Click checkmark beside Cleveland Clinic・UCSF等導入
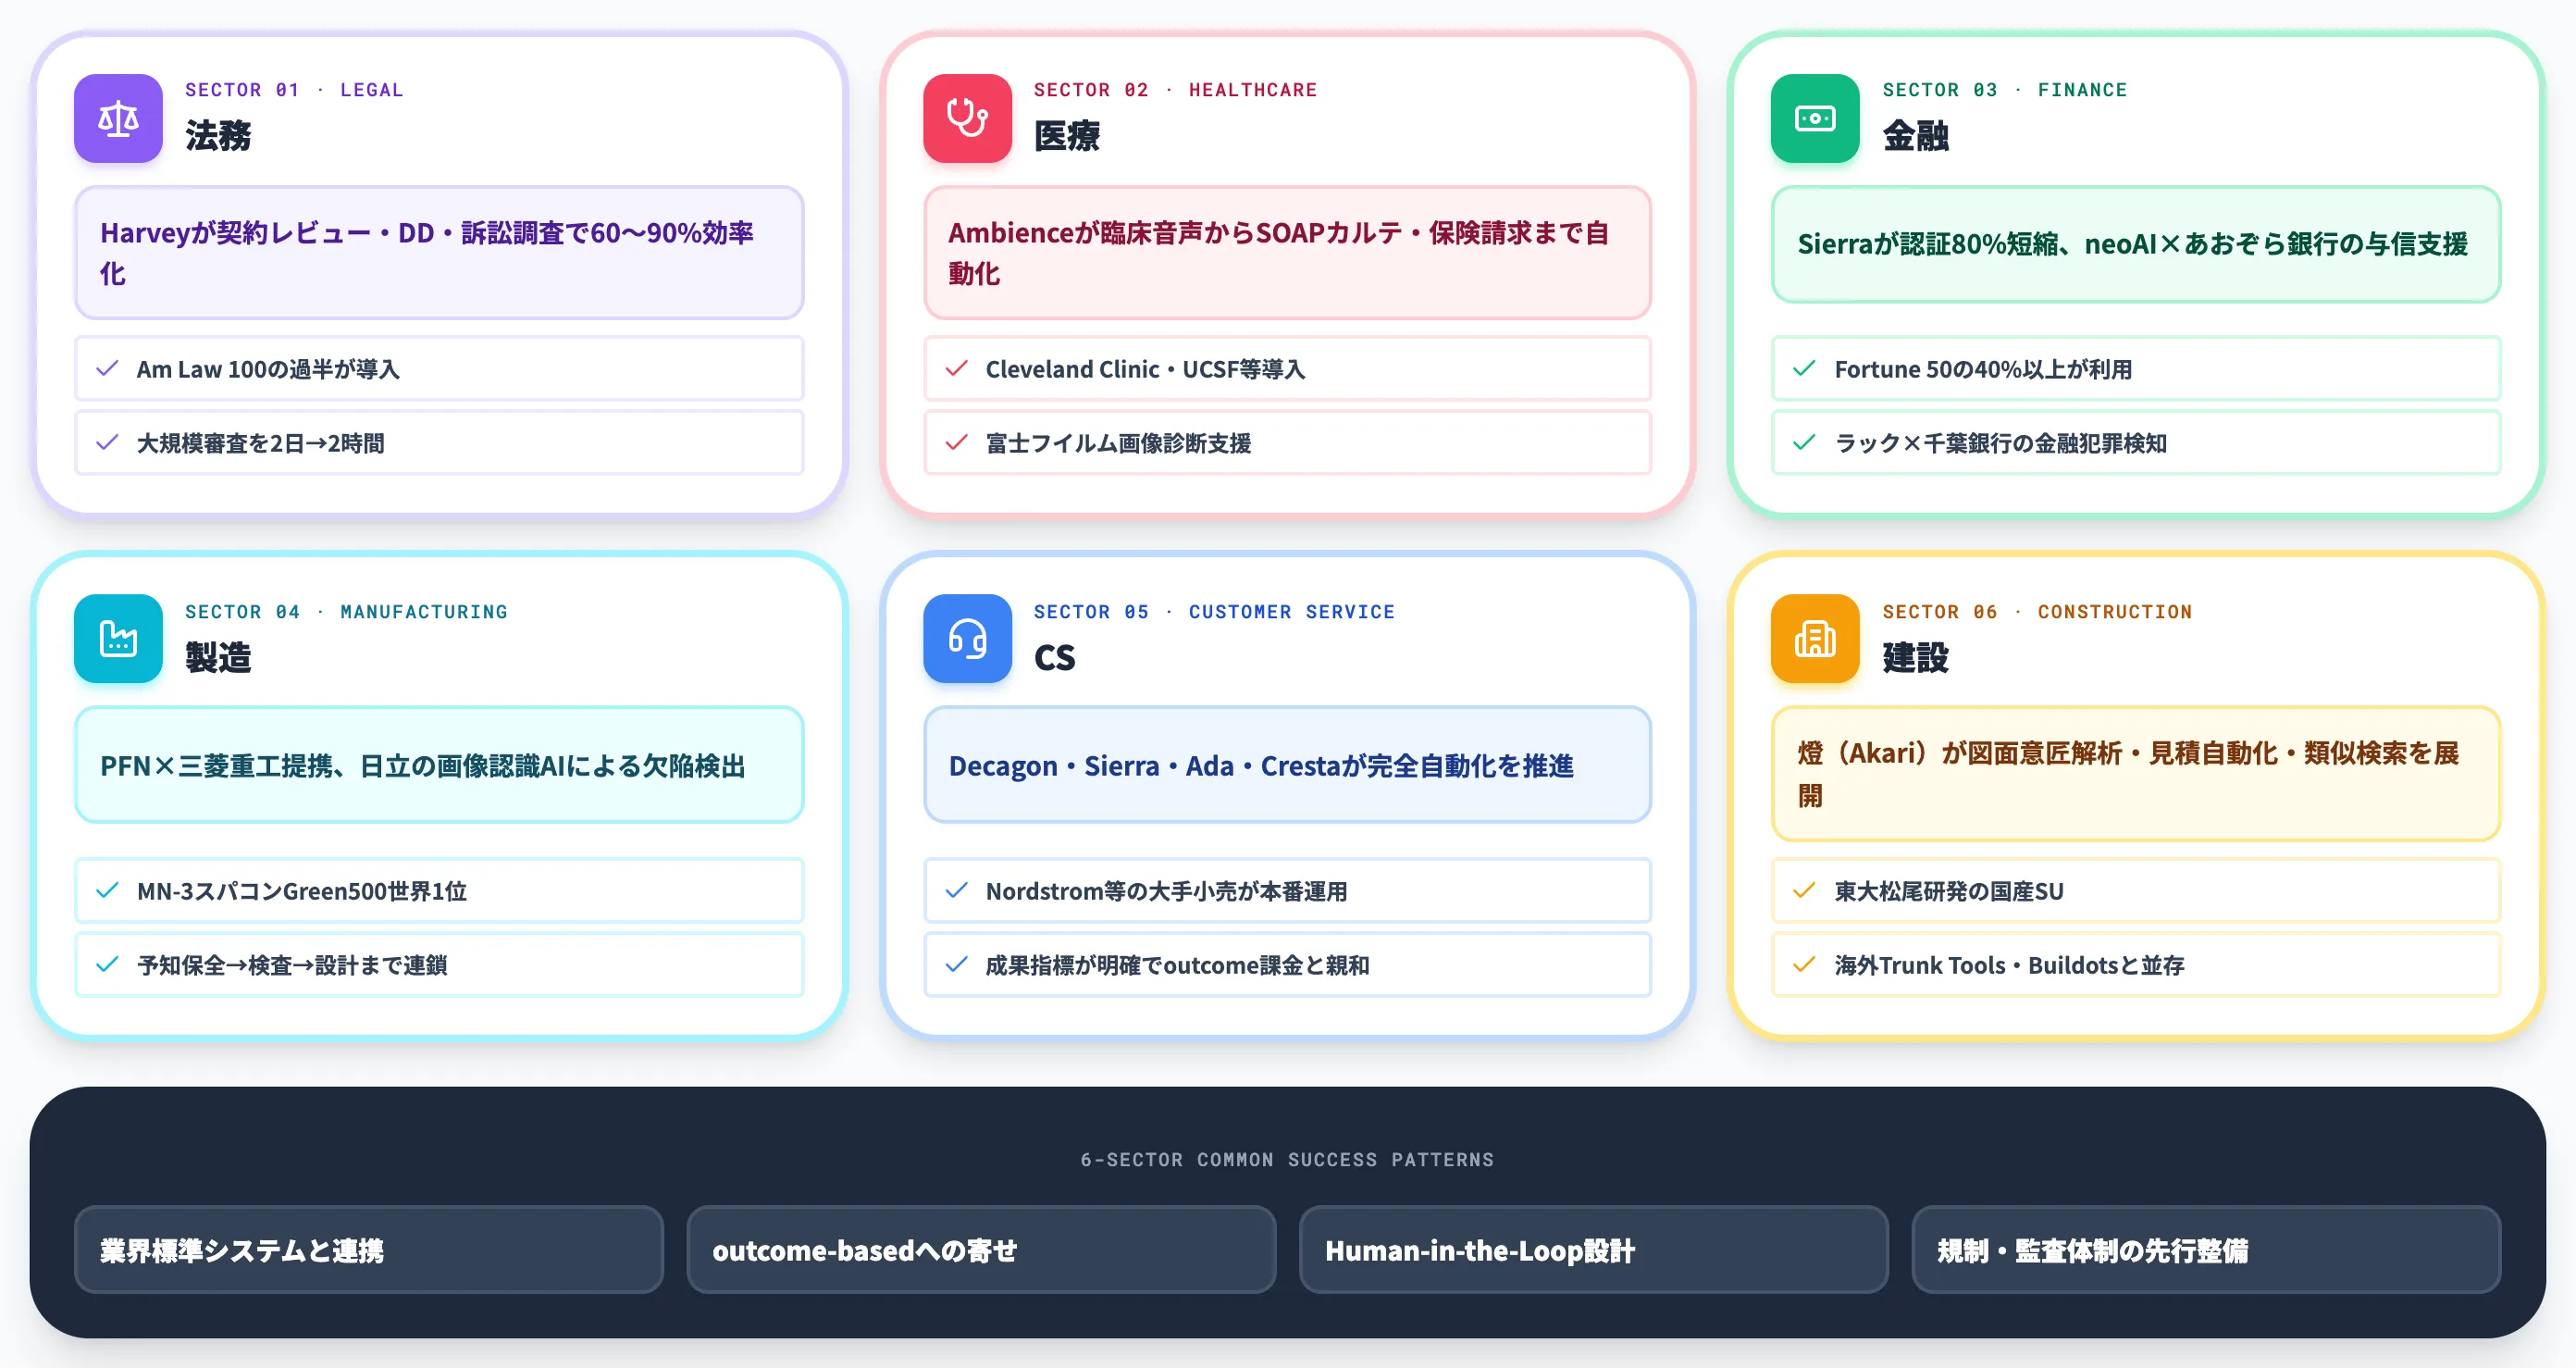This screenshot has height=1368, width=2576. coord(956,369)
